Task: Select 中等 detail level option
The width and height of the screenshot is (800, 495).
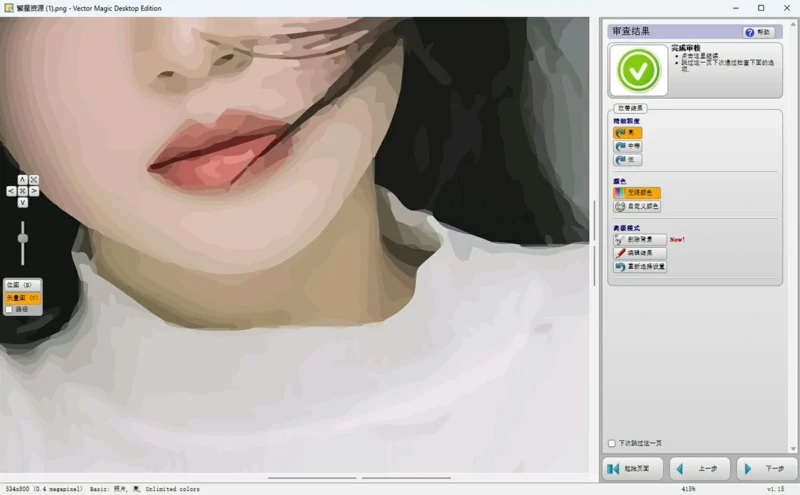Action: pos(627,146)
